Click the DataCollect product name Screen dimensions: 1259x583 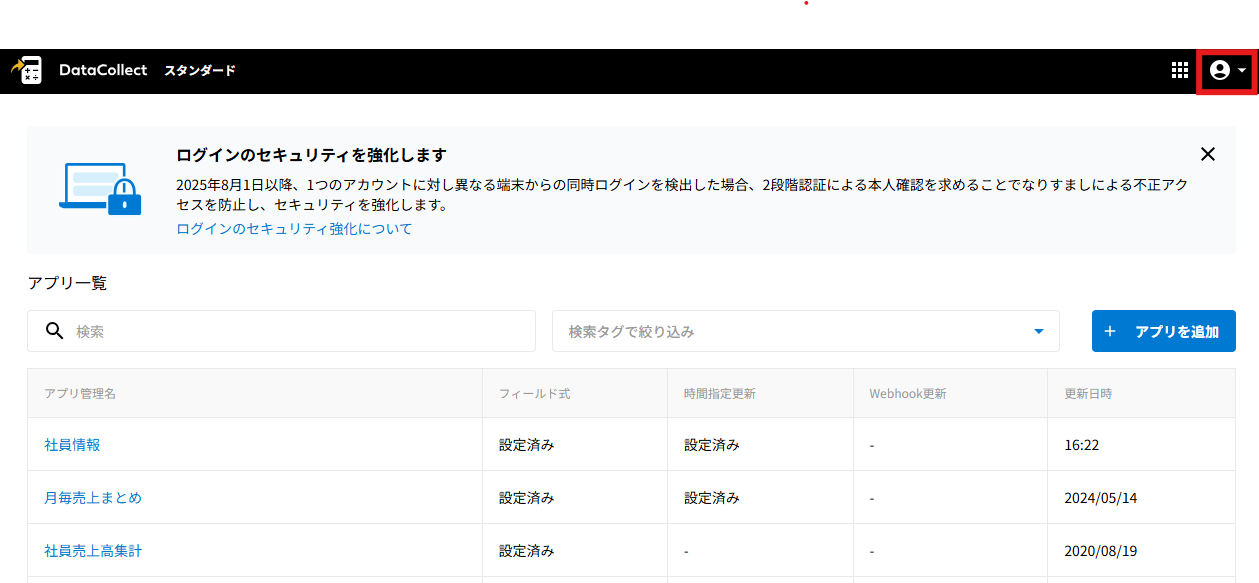click(x=103, y=70)
